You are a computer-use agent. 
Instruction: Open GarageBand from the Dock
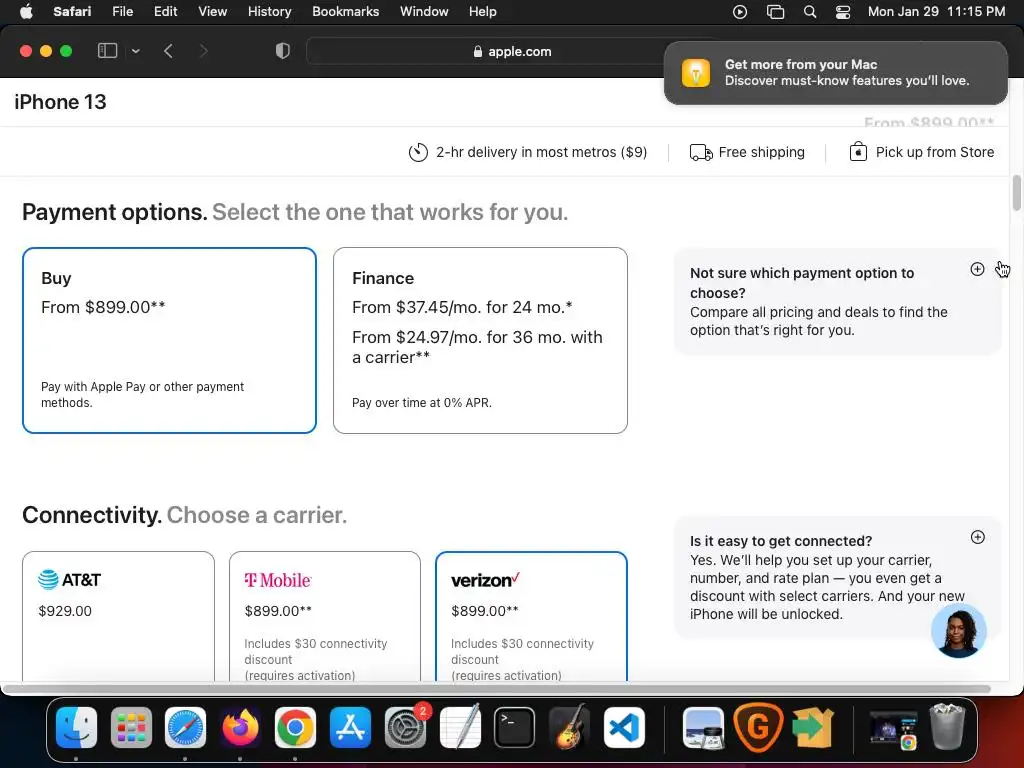569,727
